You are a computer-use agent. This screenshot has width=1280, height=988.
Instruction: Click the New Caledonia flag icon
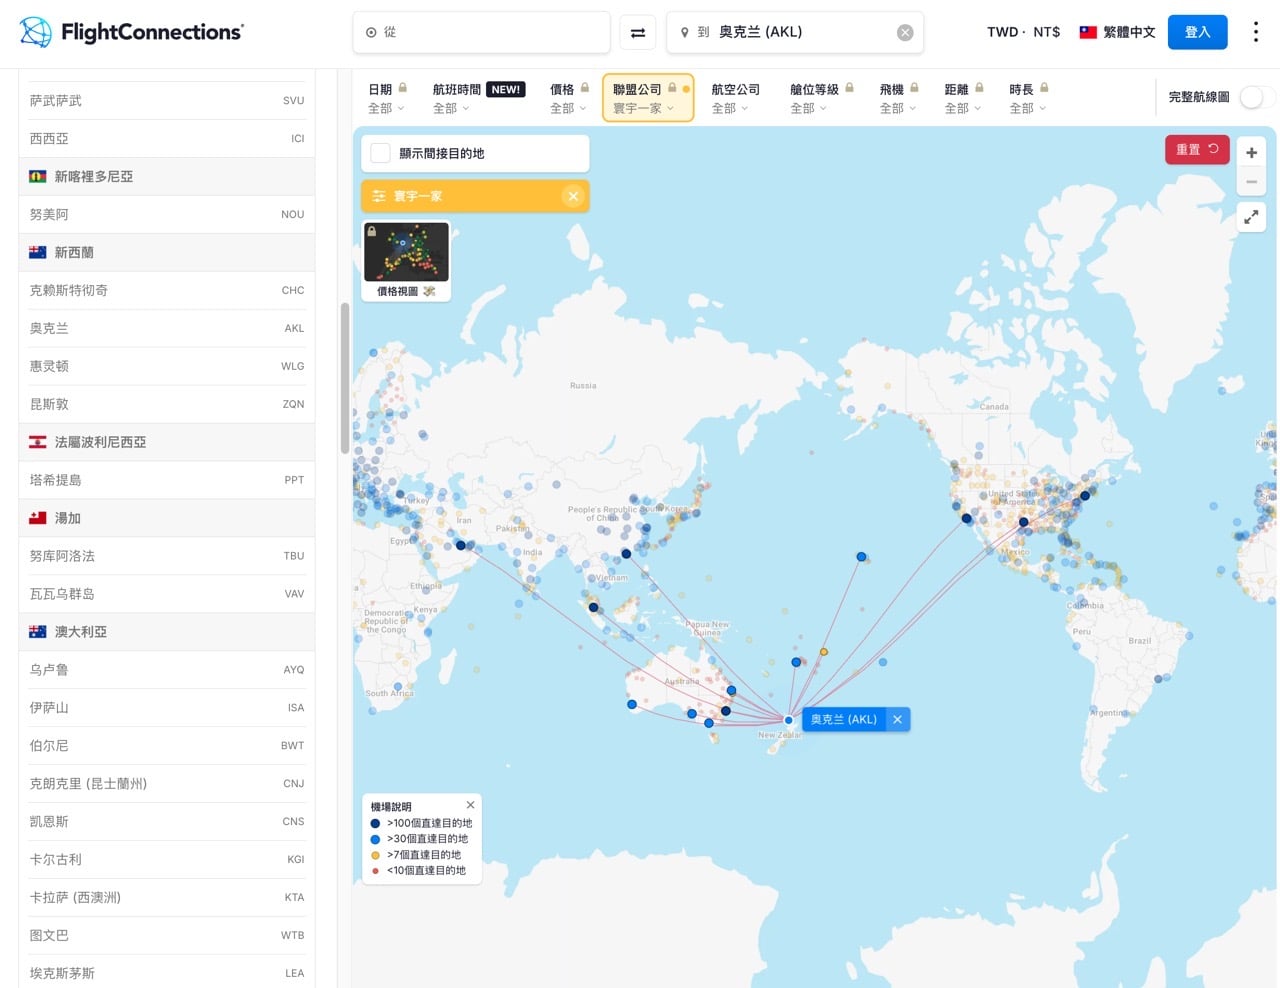38,176
